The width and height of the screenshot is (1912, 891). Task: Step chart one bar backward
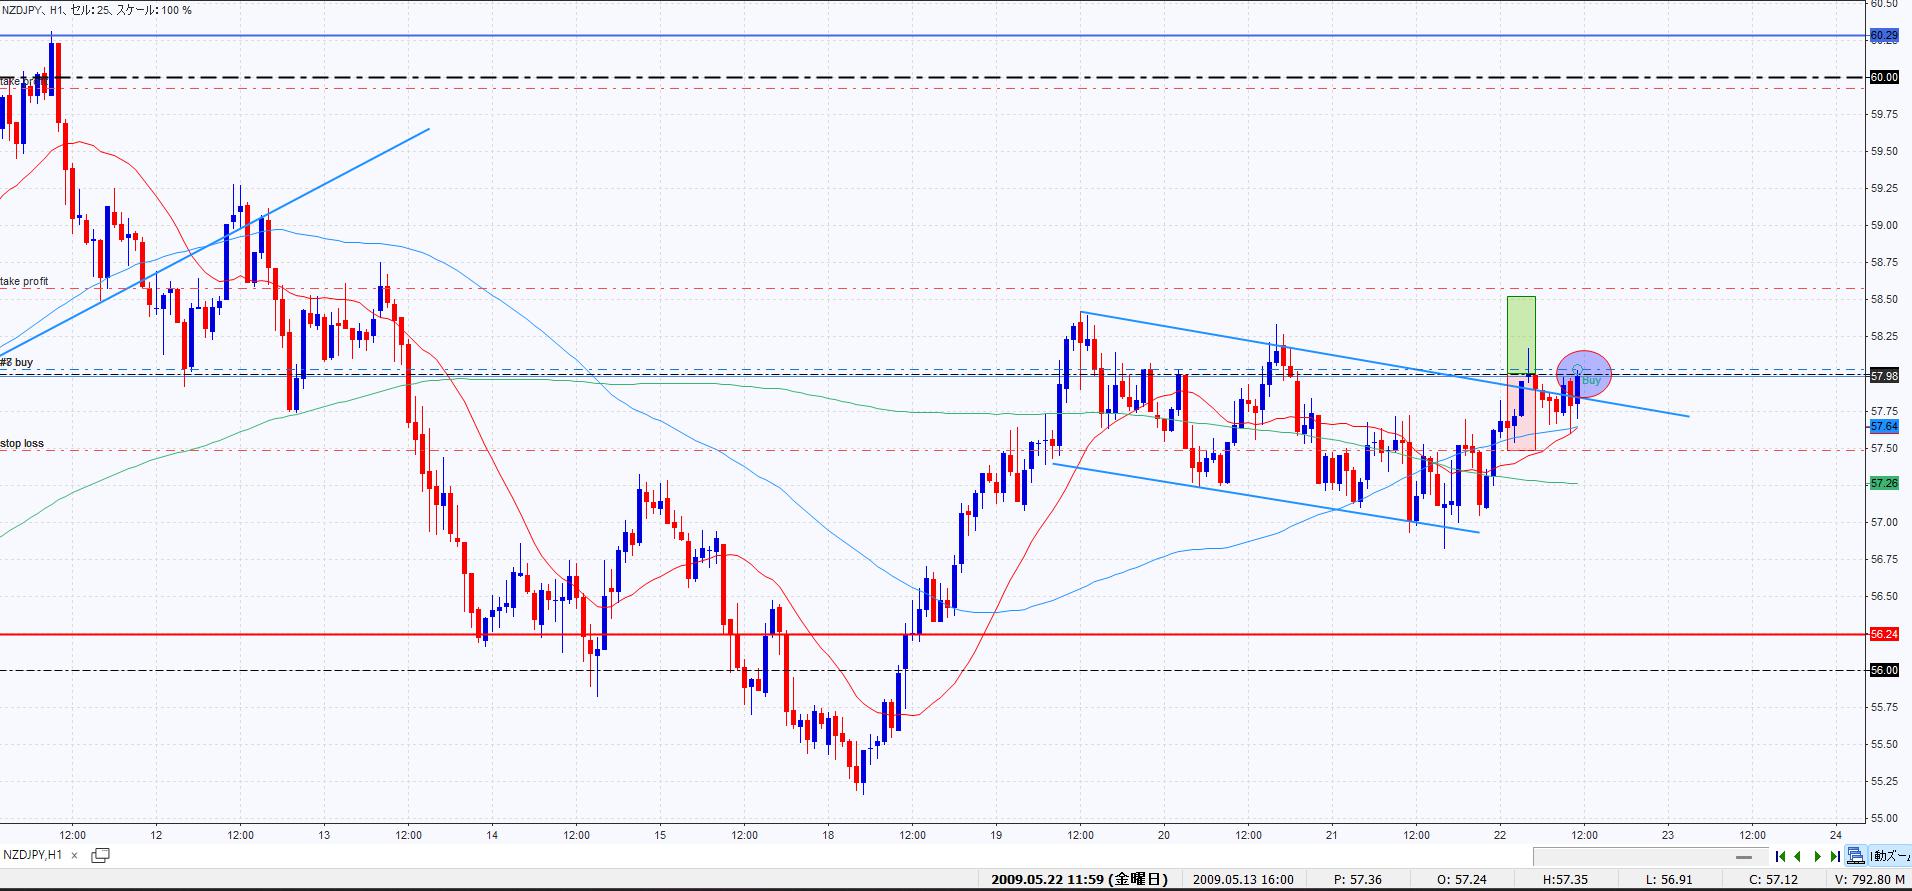1798,856
